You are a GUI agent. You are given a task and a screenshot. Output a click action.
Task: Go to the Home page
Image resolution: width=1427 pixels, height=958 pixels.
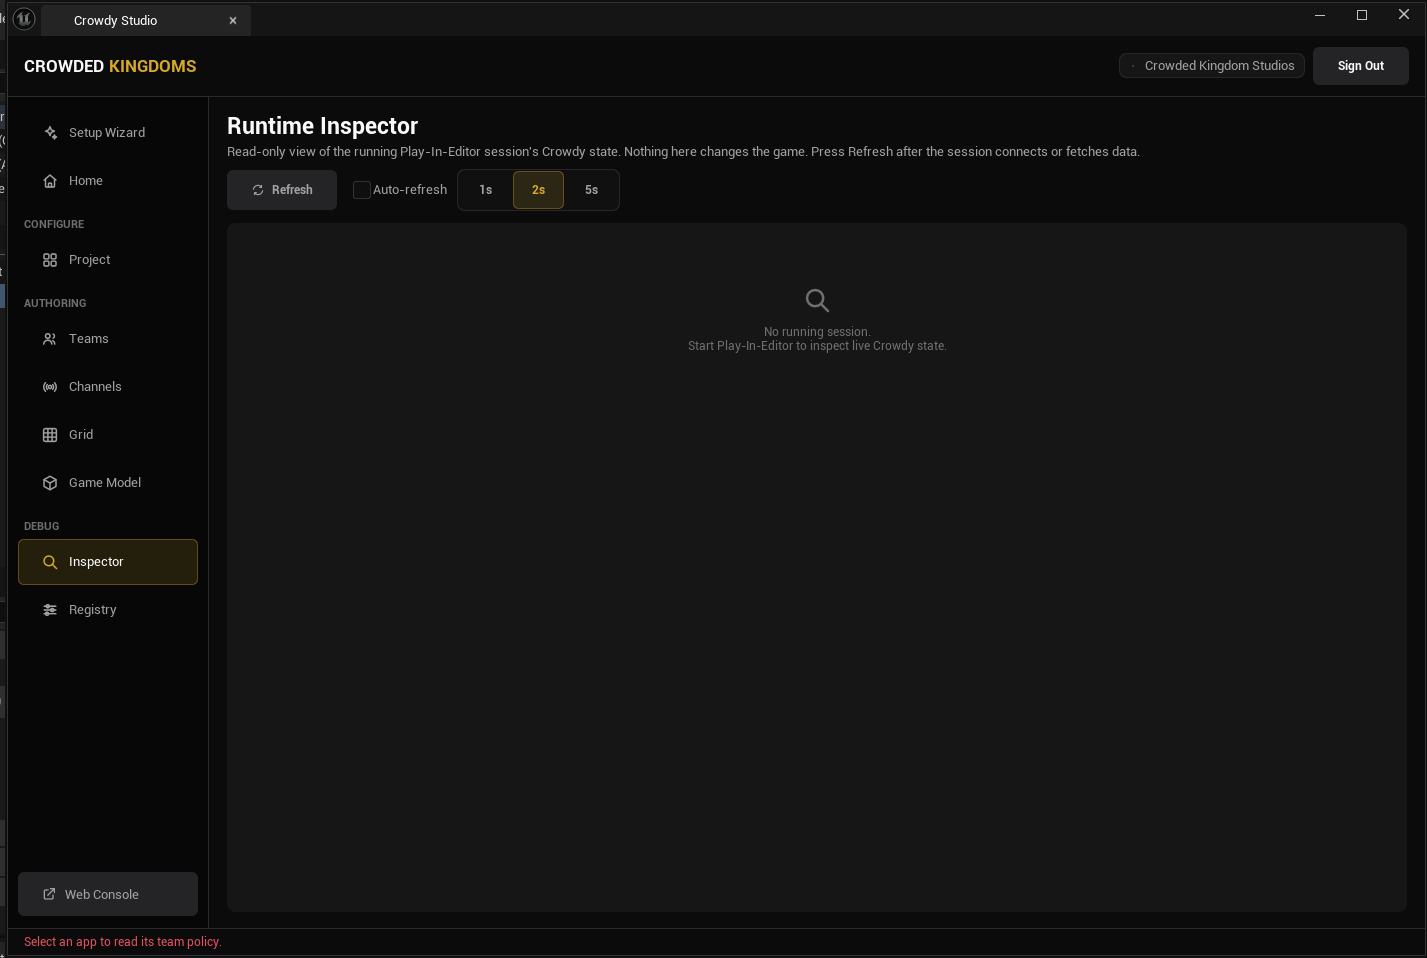(x=108, y=181)
